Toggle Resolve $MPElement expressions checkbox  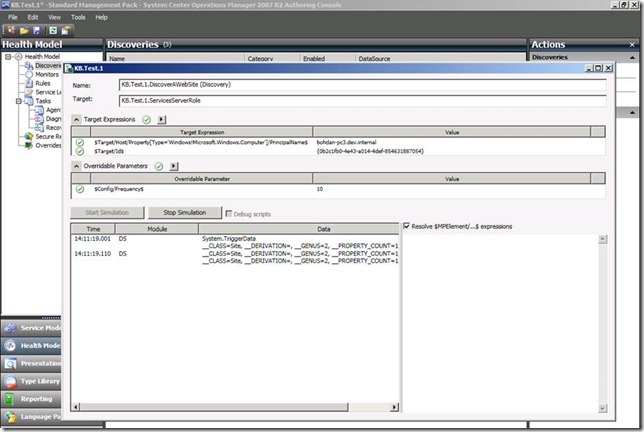pos(408,226)
